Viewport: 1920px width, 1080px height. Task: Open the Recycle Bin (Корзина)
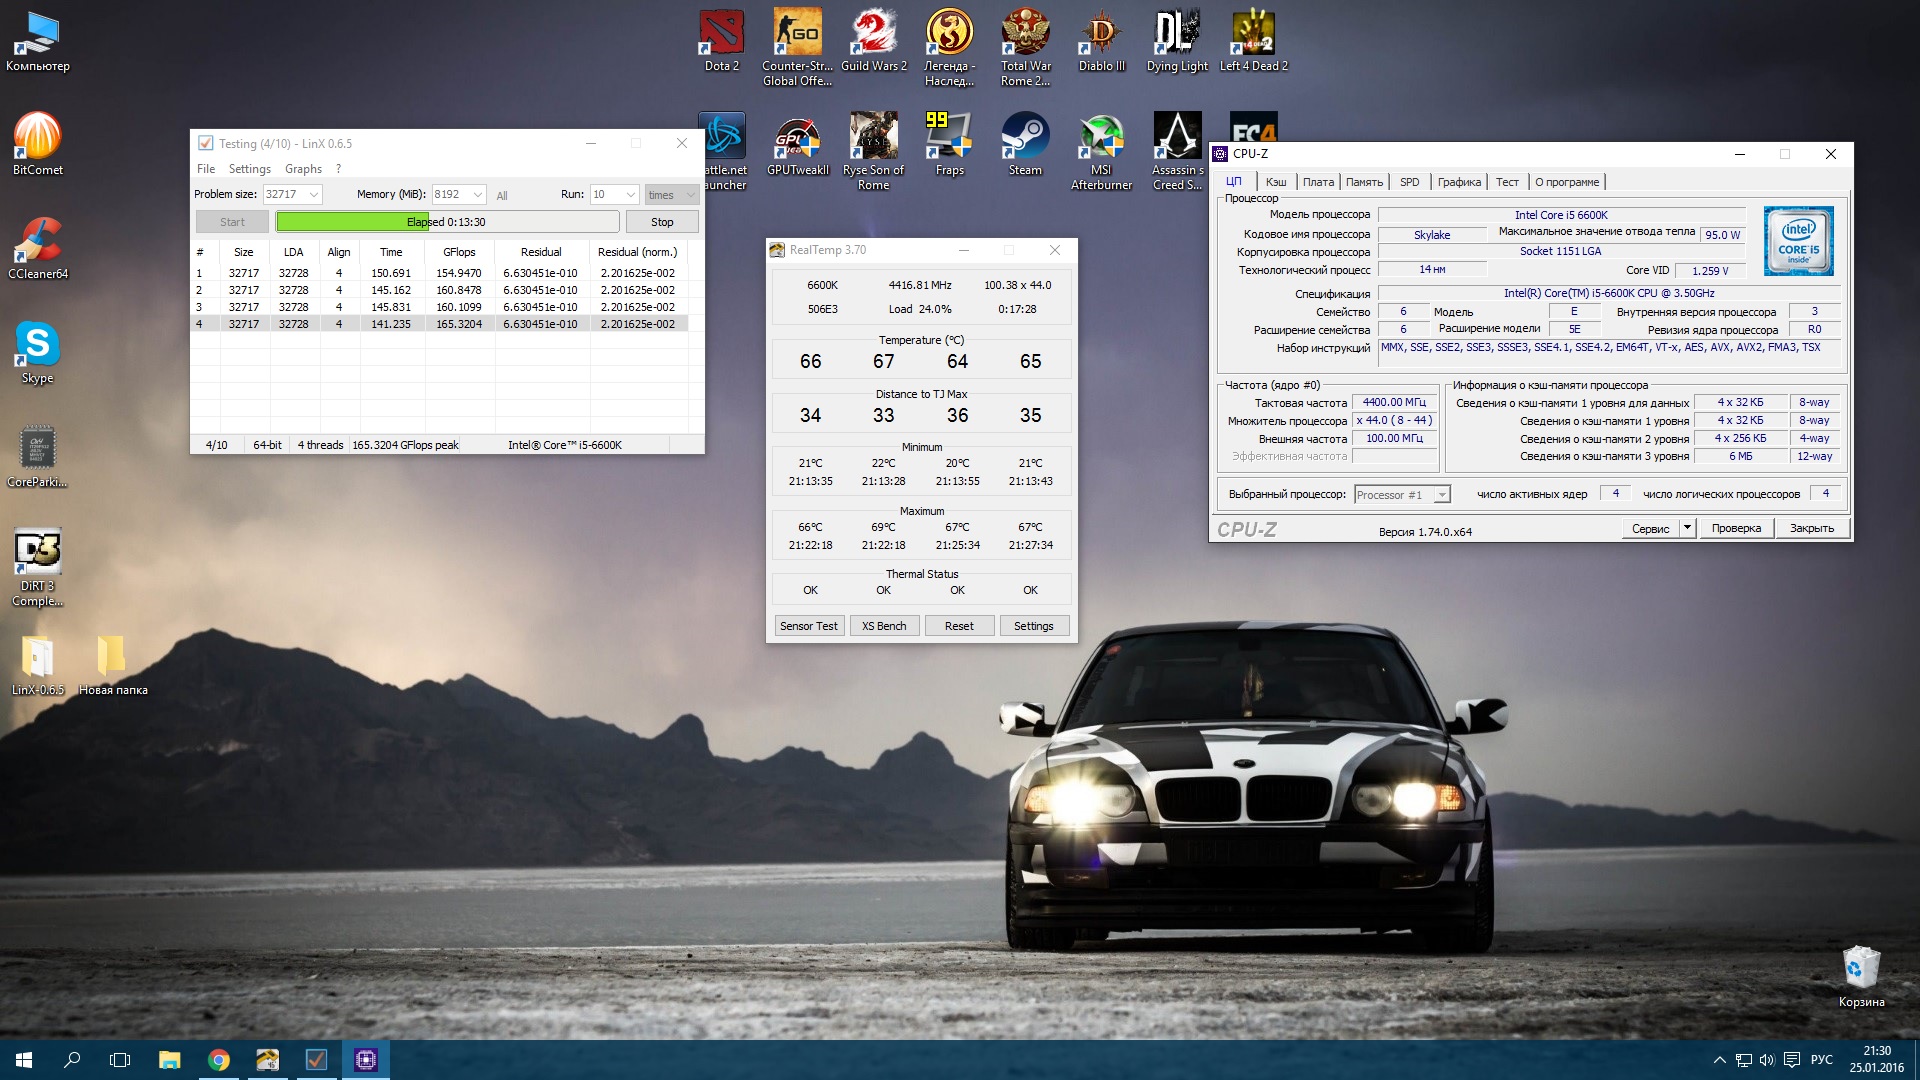1860,968
